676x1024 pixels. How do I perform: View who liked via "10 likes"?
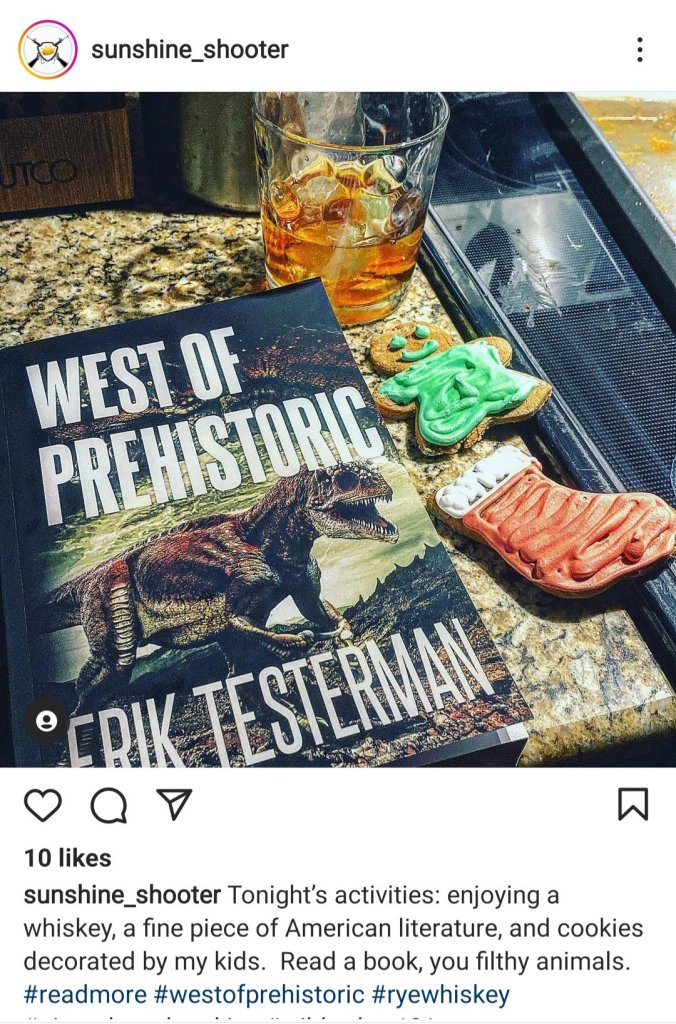click(x=68, y=857)
